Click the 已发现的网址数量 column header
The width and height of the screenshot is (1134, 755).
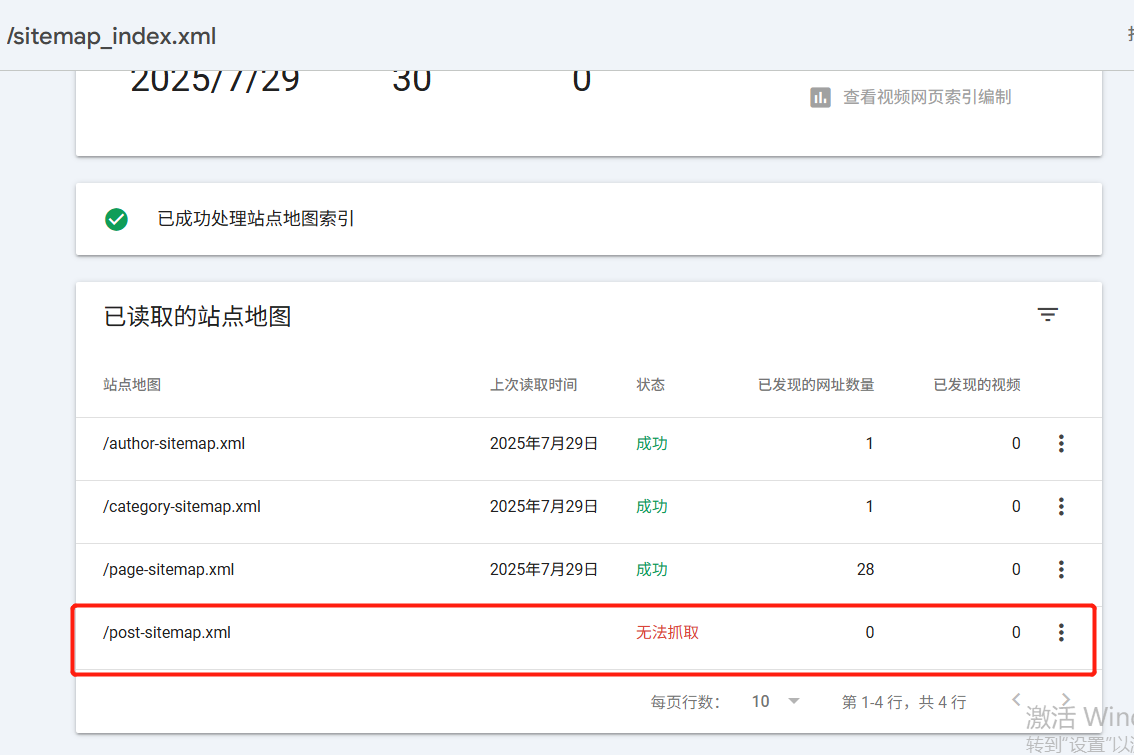[x=816, y=384]
